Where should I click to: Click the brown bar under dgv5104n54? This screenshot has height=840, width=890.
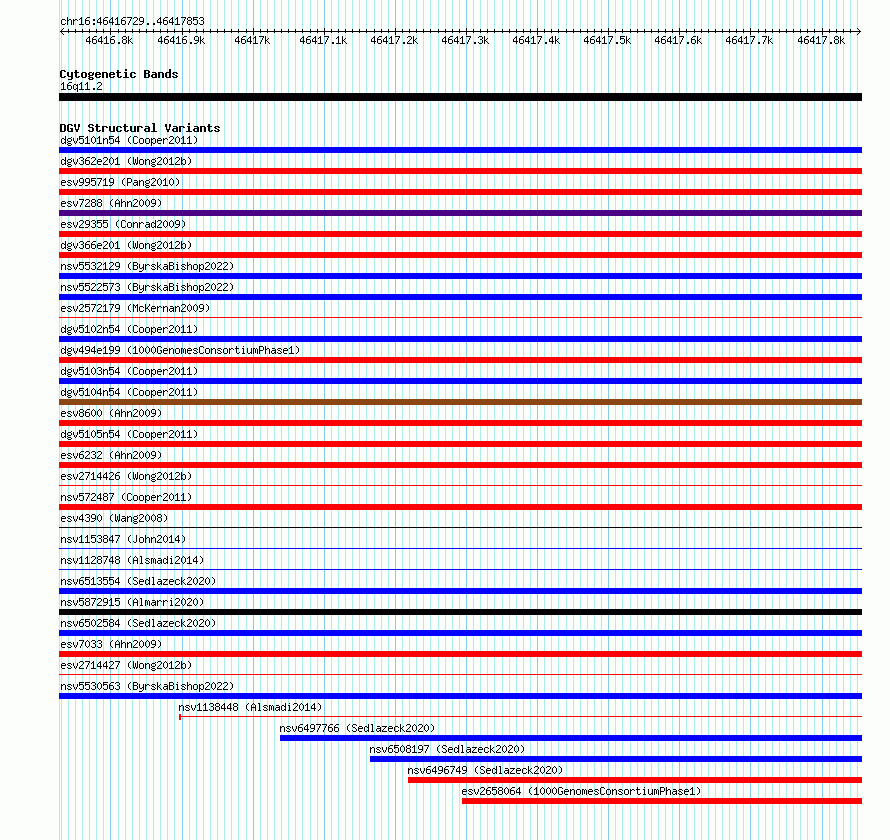[x=460, y=402]
